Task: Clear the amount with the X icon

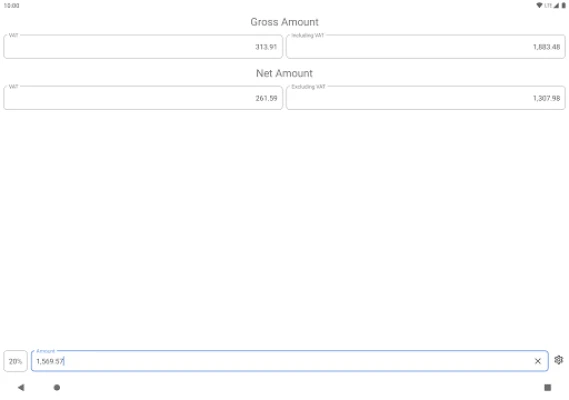Action: 537,361
